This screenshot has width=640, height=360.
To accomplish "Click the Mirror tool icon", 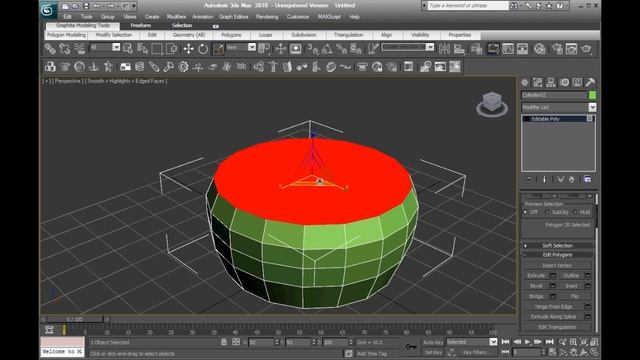I will (x=444, y=49).
